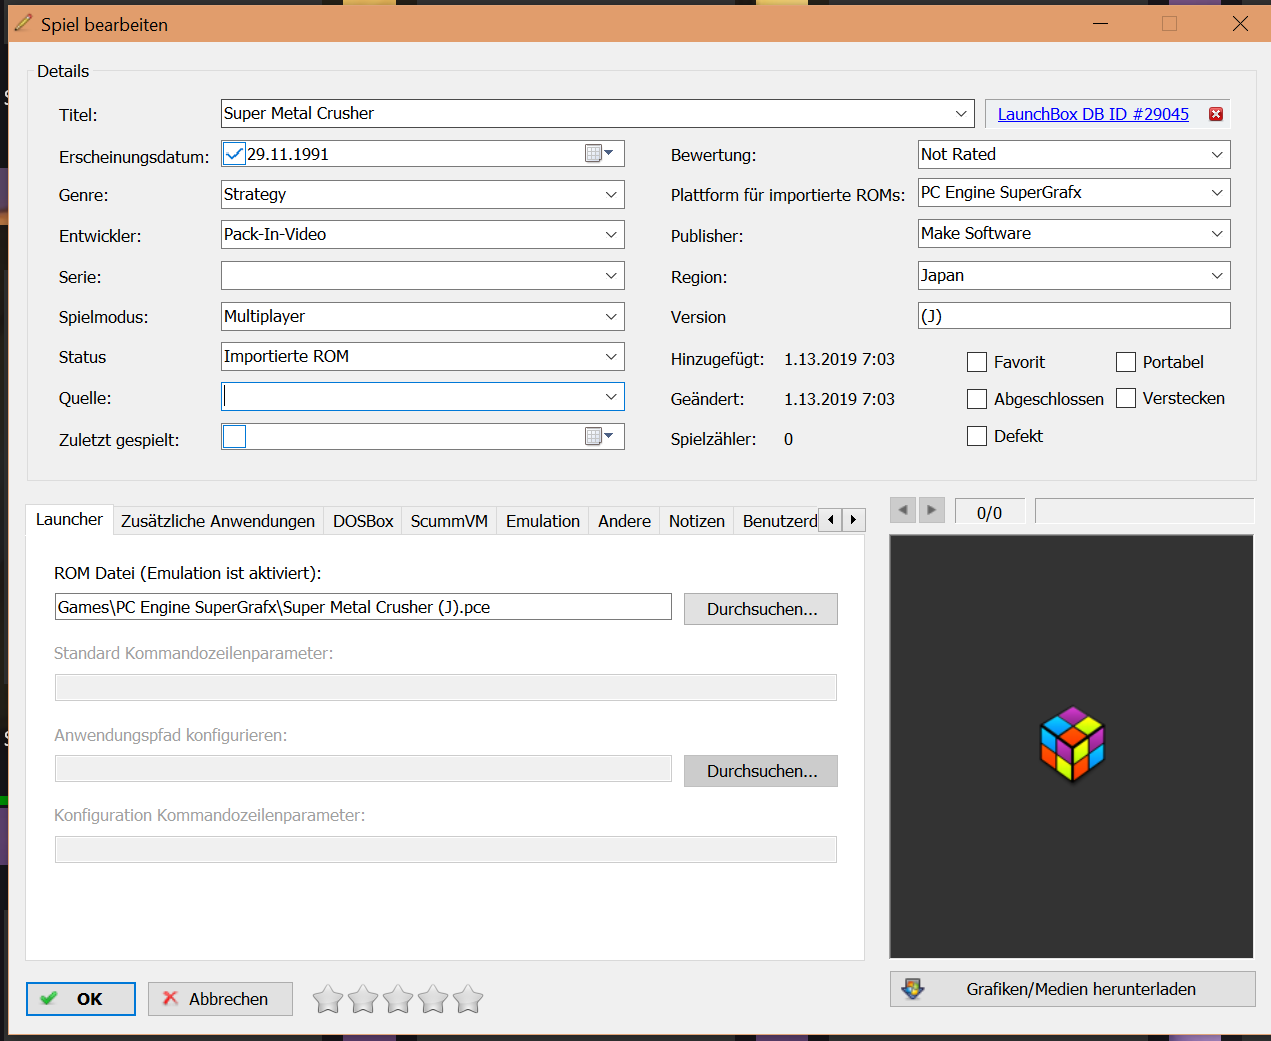This screenshot has height=1041, width=1271.
Task: Click the LaunchBox cube image placeholder
Action: (1072, 744)
